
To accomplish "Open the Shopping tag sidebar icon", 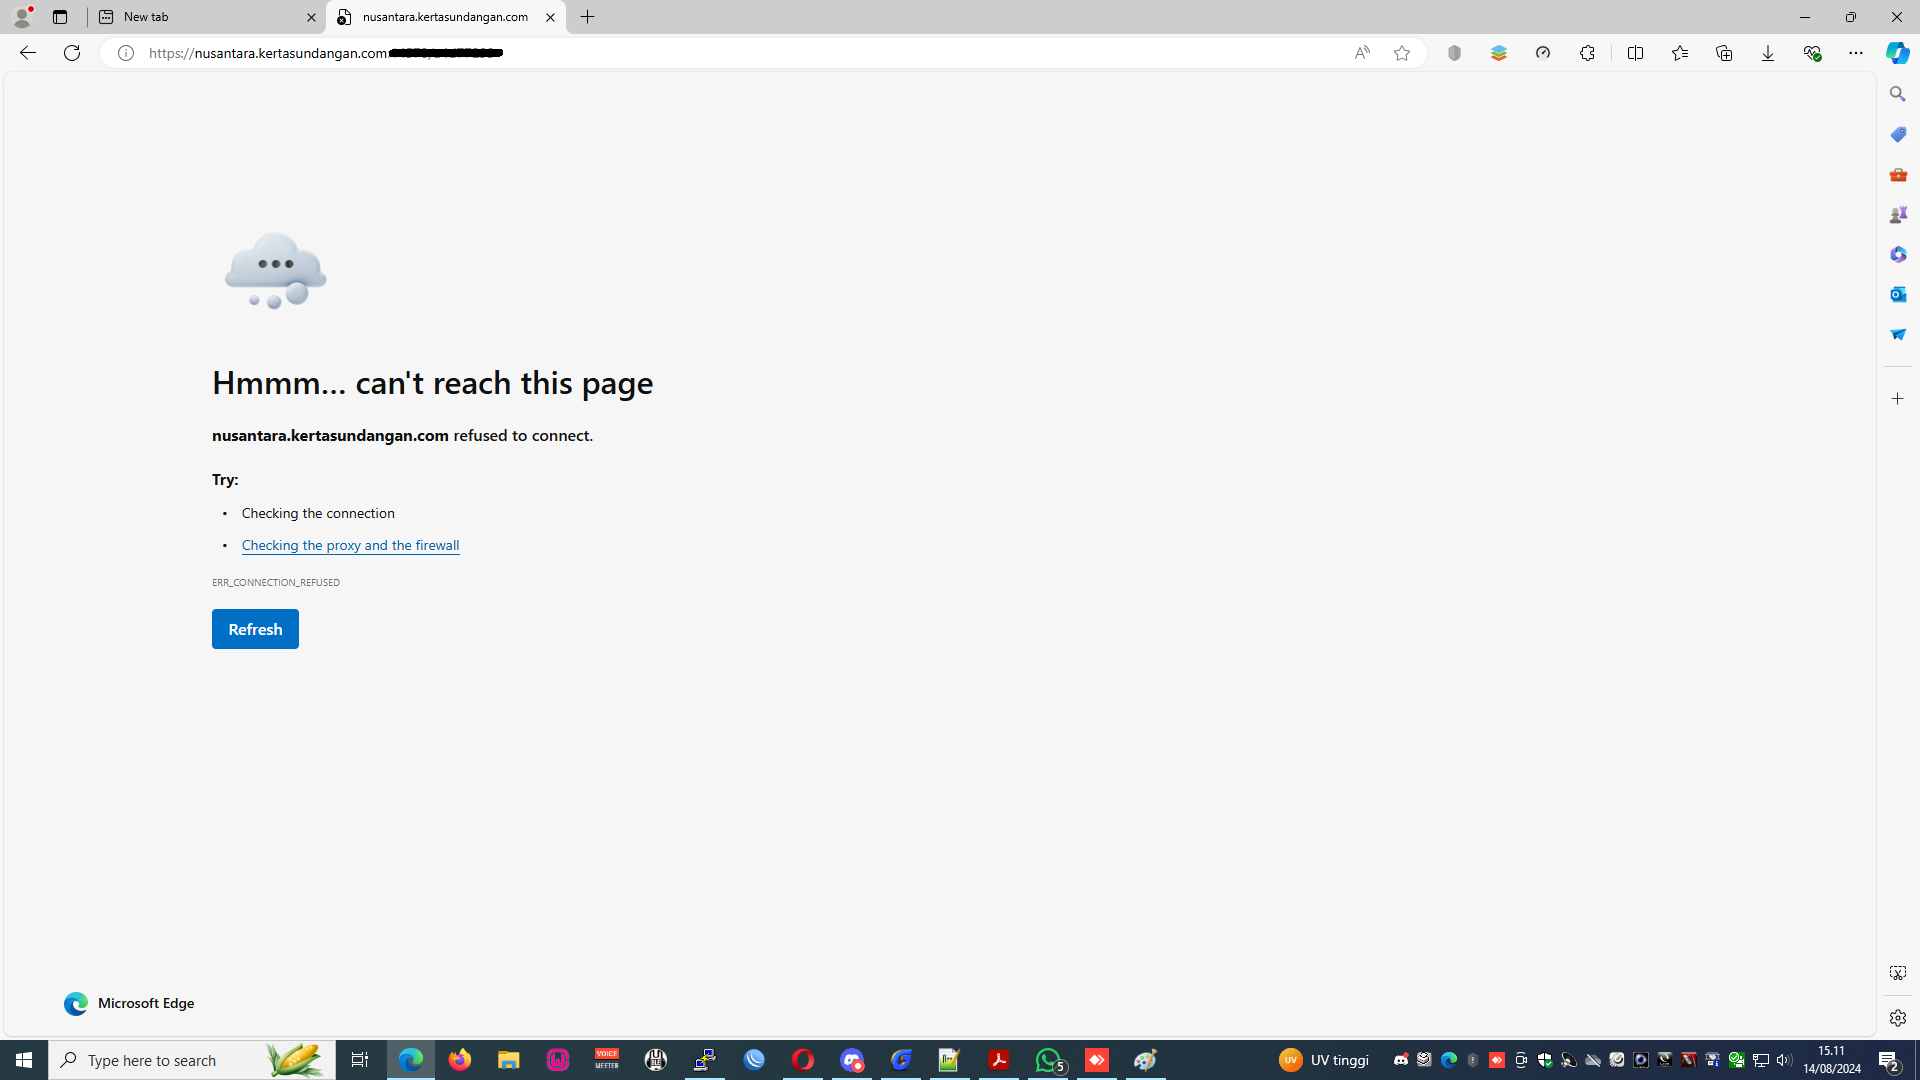I will coord(1897,134).
